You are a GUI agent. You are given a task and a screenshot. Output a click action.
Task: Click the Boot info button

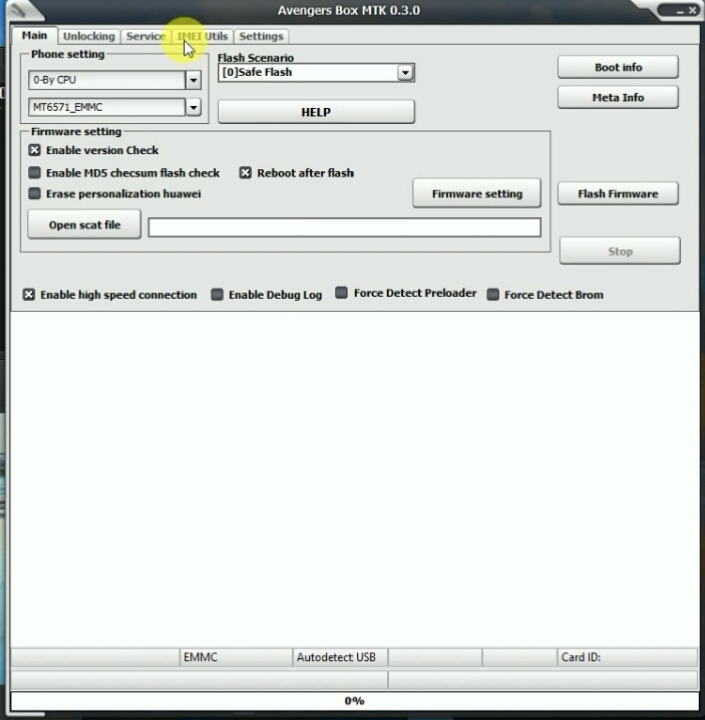point(618,67)
